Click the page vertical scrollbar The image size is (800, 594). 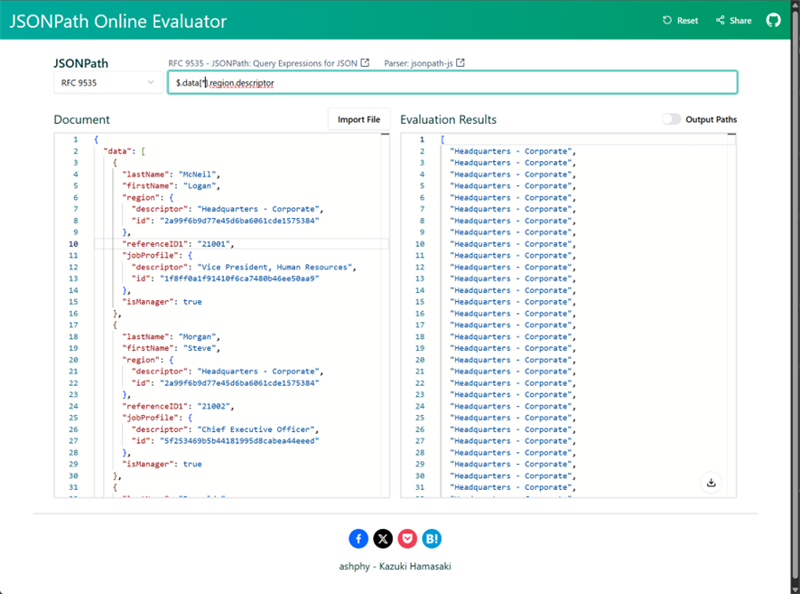tap(795, 296)
